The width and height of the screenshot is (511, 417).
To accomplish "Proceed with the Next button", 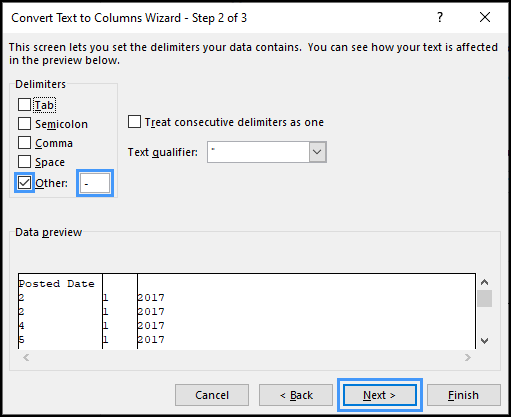I will (380, 395).
